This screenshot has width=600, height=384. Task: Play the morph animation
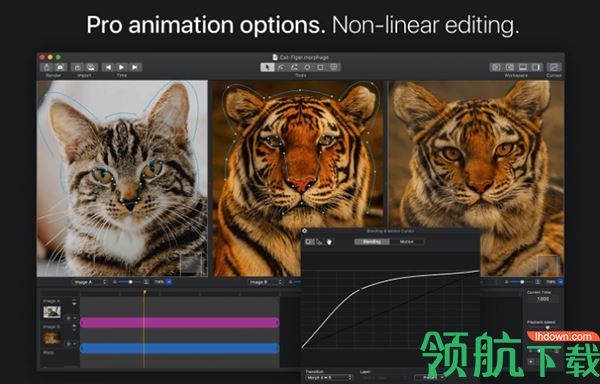click(122, 67)
